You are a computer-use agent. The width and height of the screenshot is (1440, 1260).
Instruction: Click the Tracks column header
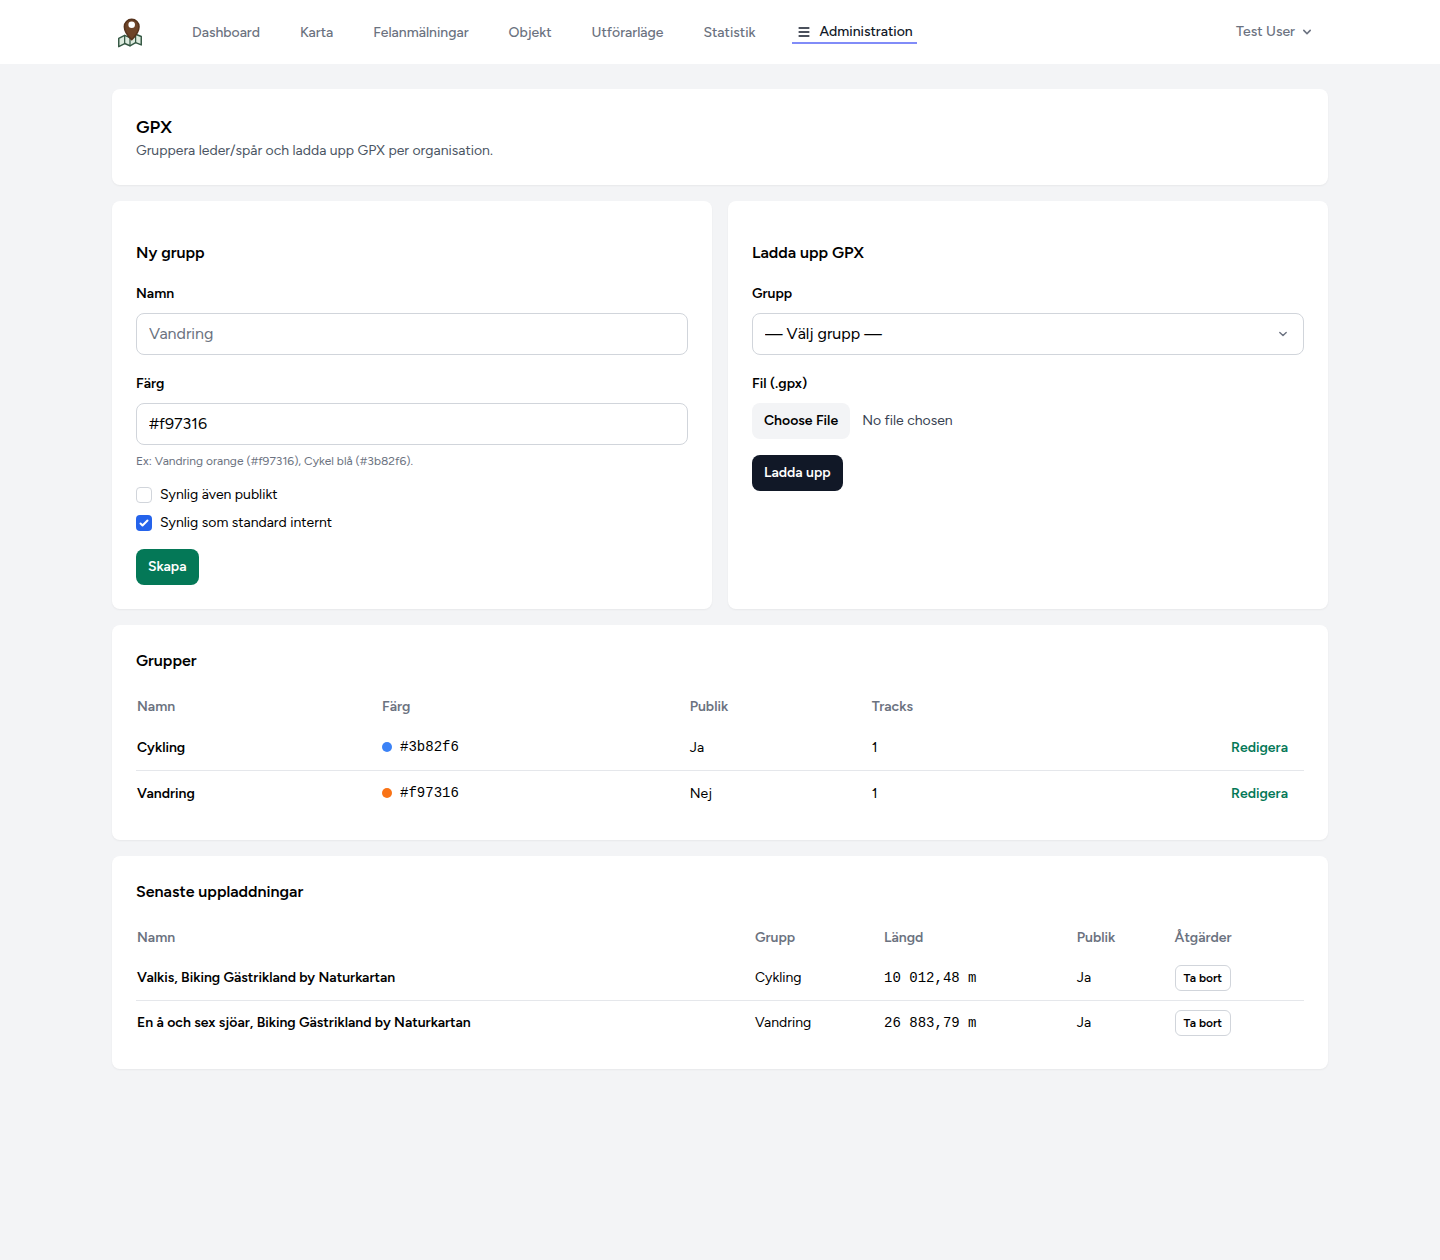pyautogui.click(x=892, y=707)
